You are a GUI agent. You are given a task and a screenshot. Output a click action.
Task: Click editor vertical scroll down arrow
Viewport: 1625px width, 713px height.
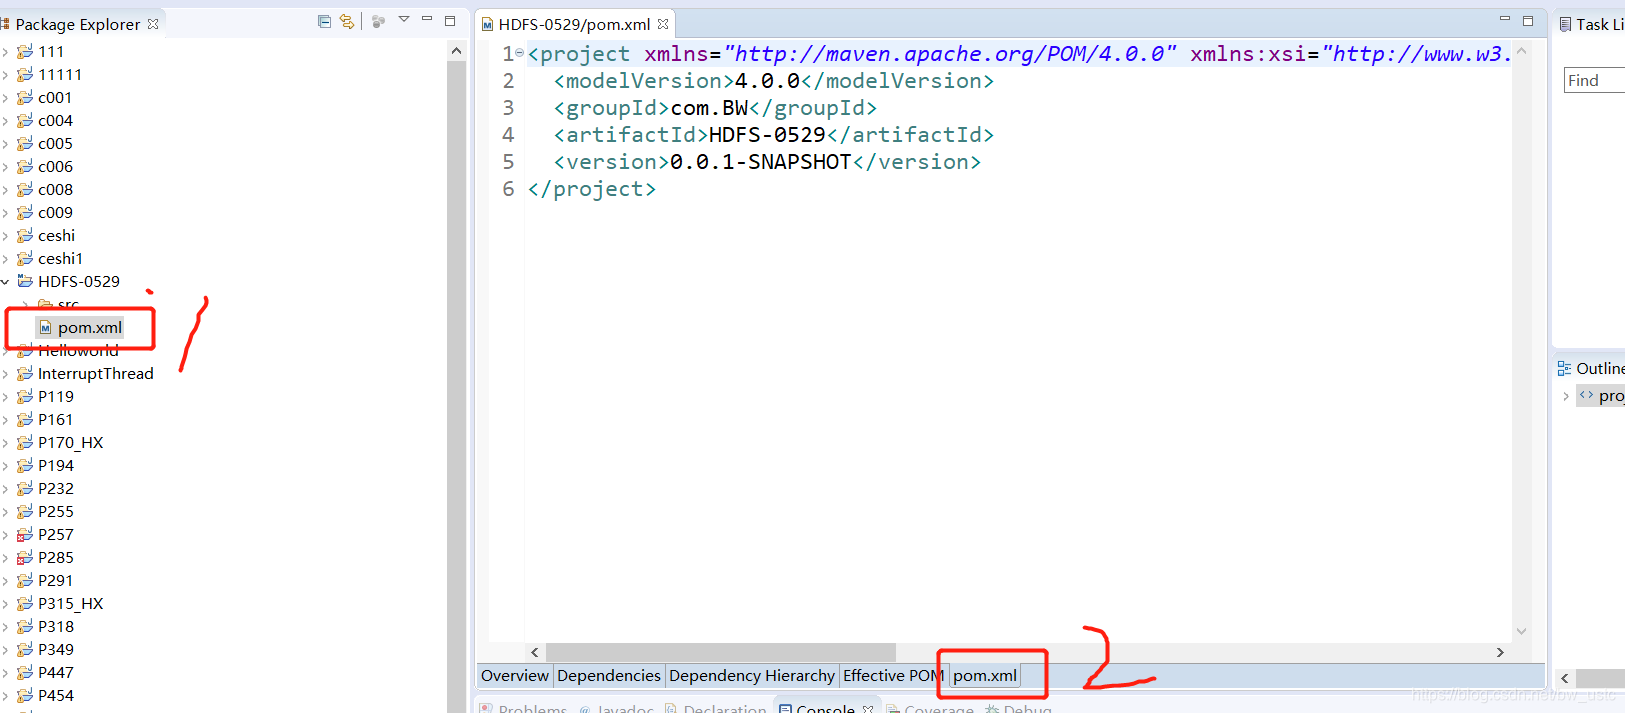[1521, 631]
